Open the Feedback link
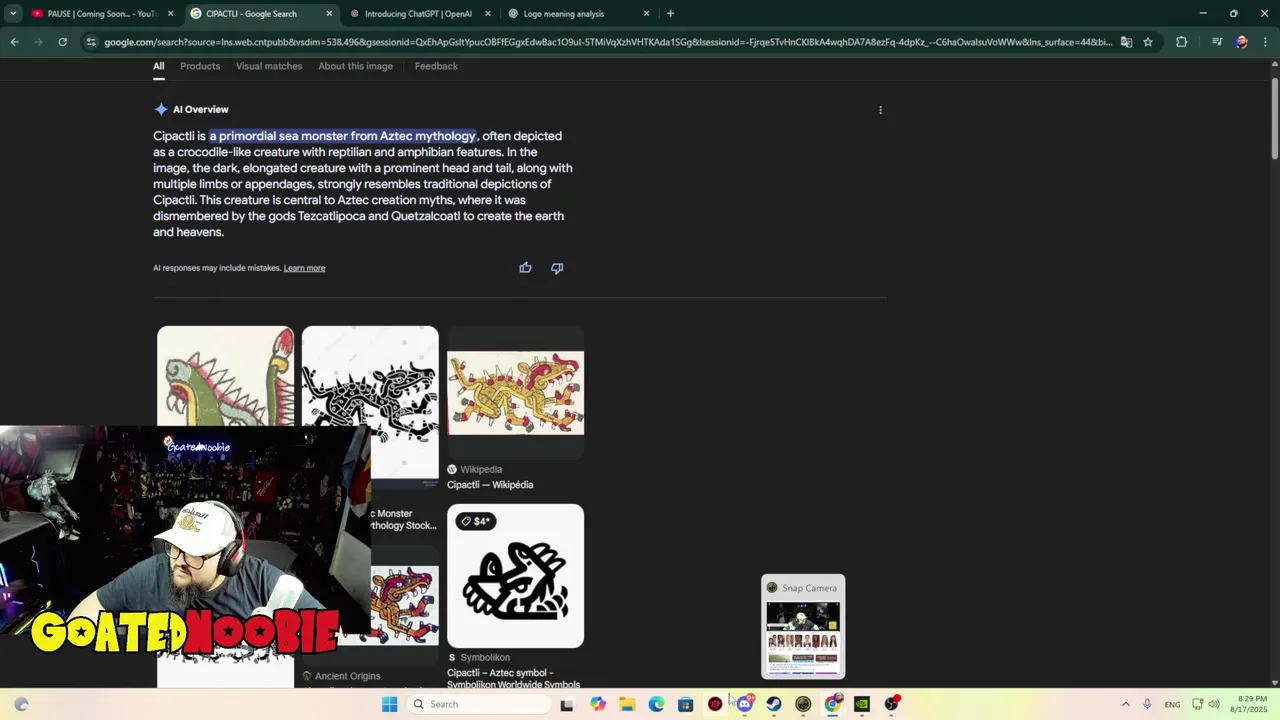Viewport: 1280px width, 720px height. click(436, 66)
